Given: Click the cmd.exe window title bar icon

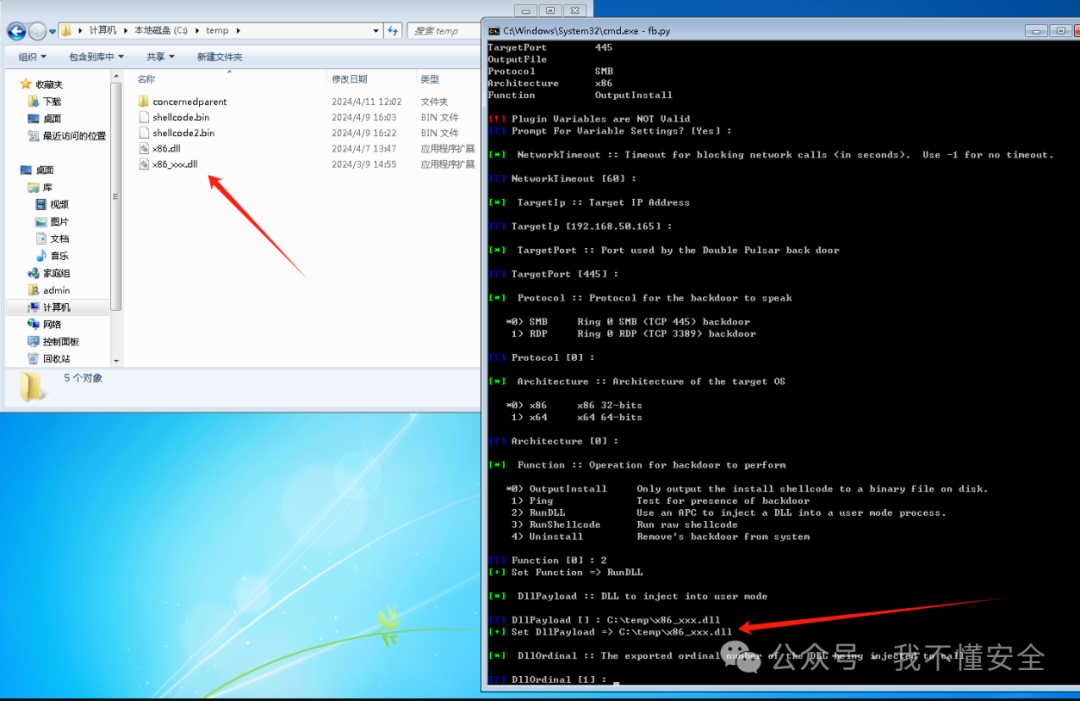Looking at the screenshot, I should click(494, 31).
